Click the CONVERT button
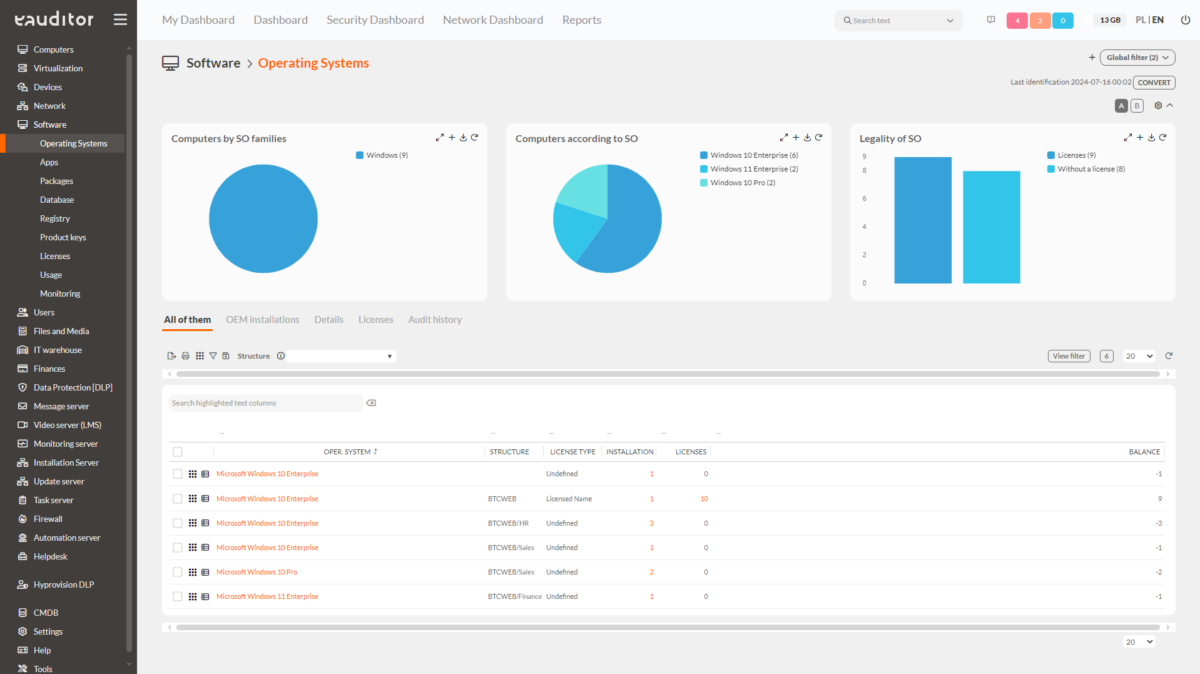This screenshot has height=674, width=1200. (x=1154, y=82)
